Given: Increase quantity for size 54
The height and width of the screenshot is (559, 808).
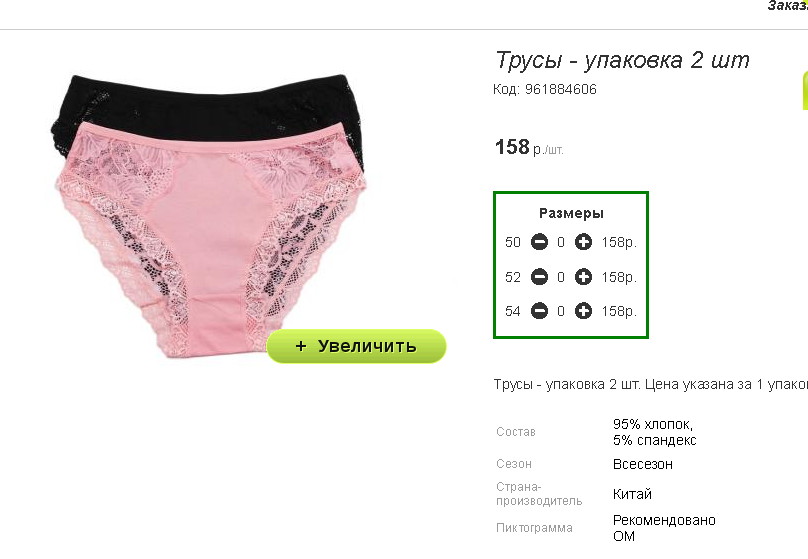Looking at the screenshot, I should pyautogui.click(x=583, y=311).
